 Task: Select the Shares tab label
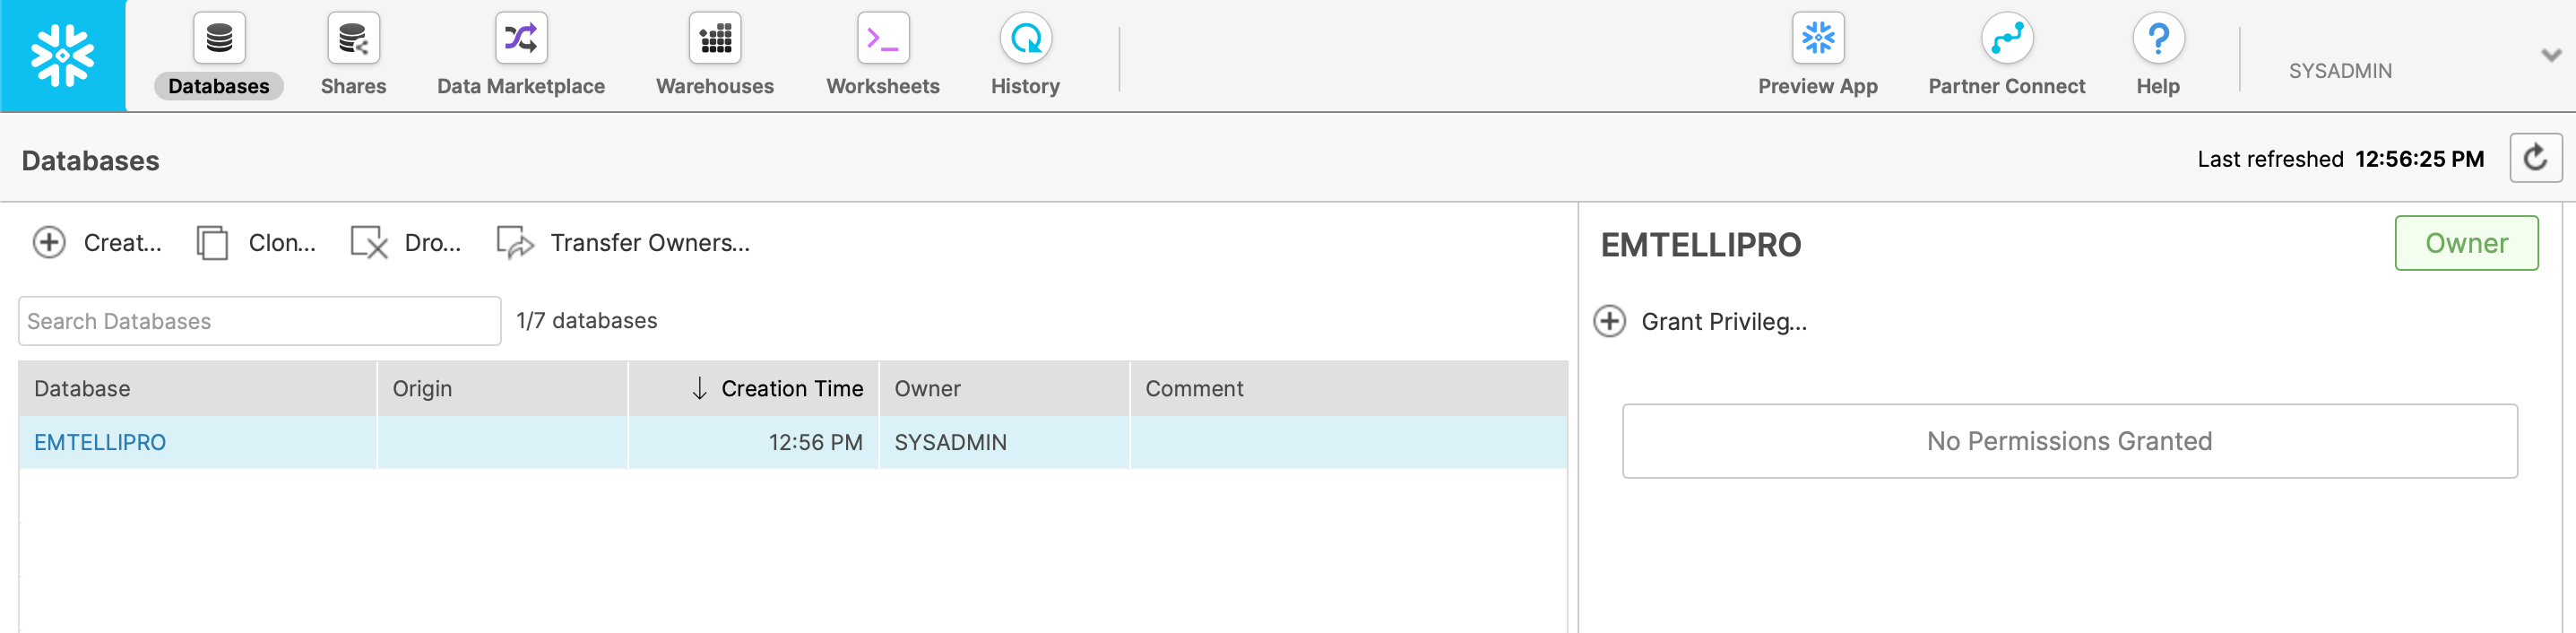point(353,86)
